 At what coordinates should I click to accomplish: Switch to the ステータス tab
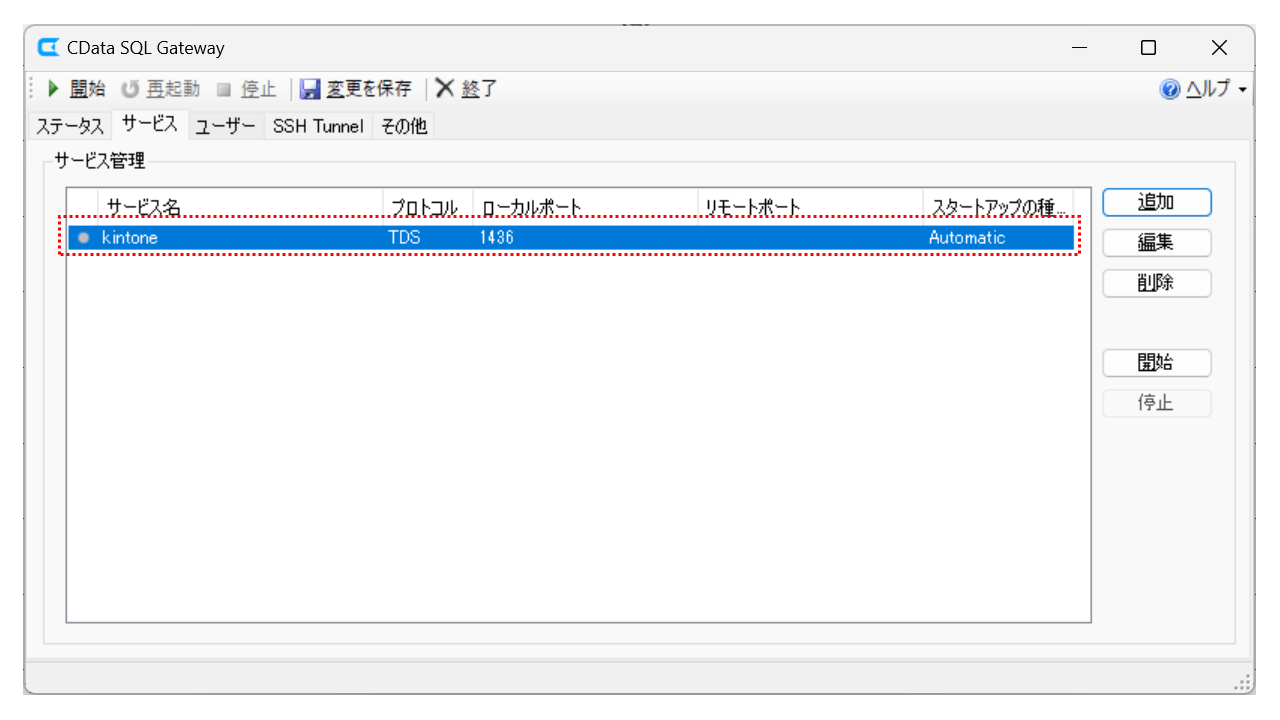70,126
